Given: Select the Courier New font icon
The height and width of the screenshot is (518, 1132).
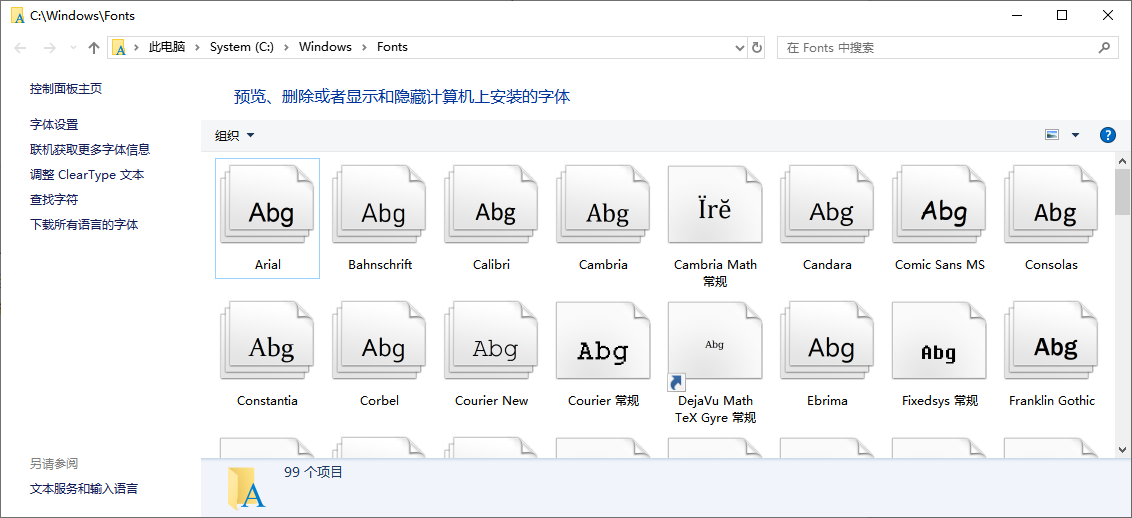Looking at the screenshot, I should 492,341.
